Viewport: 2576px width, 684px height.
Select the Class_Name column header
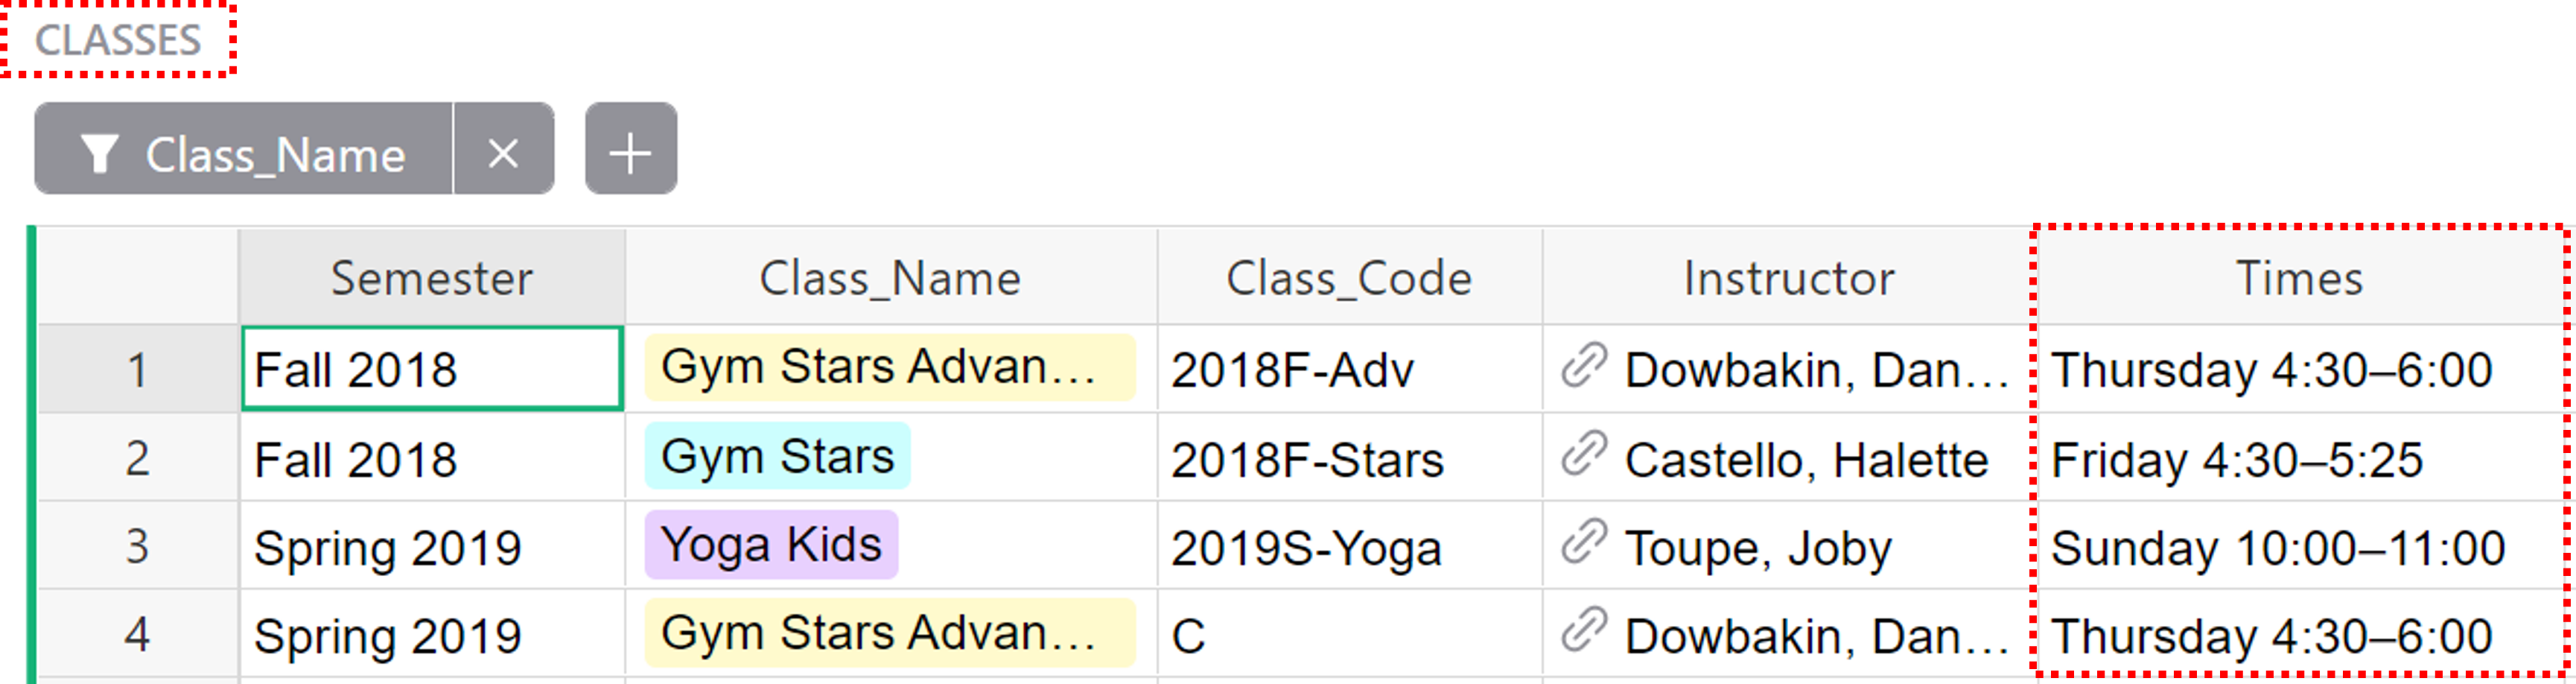pyautogui.click(x=890, y=277)
